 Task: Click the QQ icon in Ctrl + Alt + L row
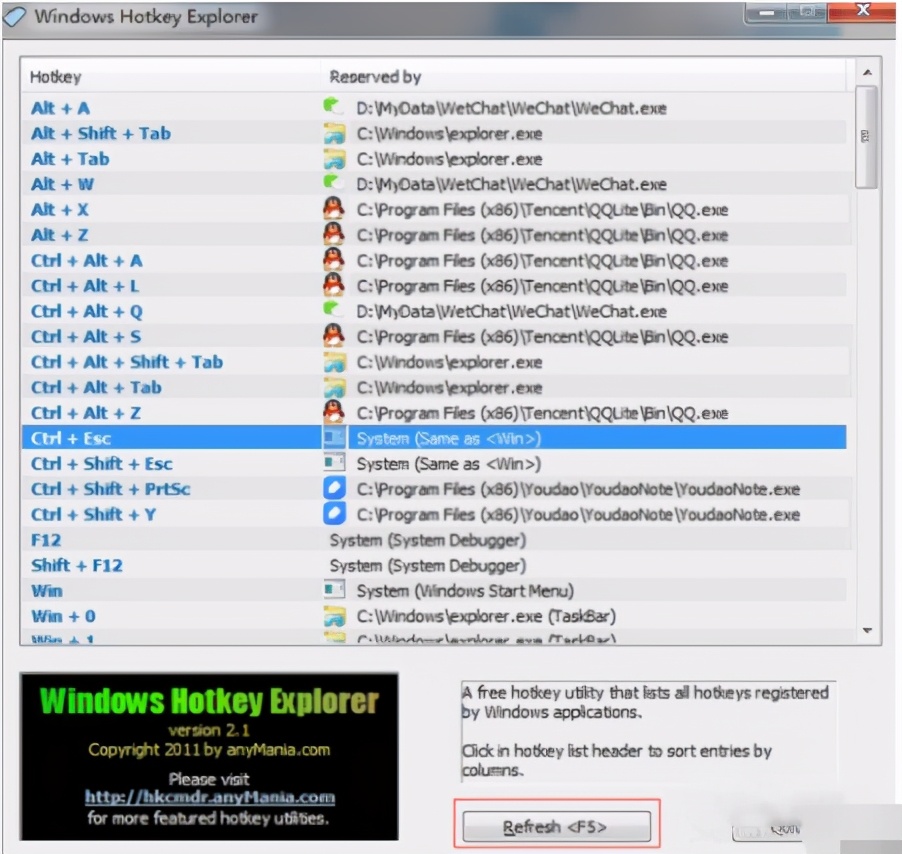click(x=334, y=285)
